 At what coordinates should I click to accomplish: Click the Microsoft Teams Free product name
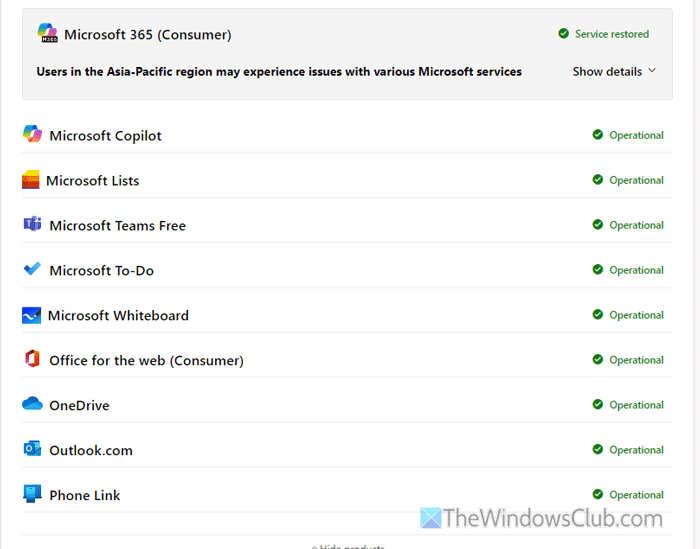pyautogui.click(x=117, y=226)
